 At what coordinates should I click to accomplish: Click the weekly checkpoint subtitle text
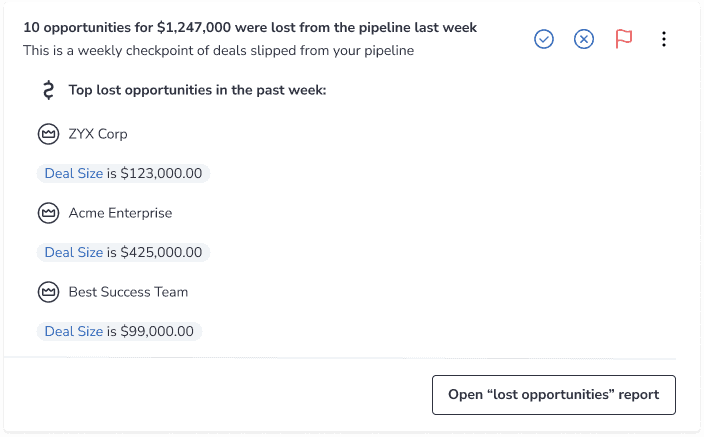tap(219, 50)
